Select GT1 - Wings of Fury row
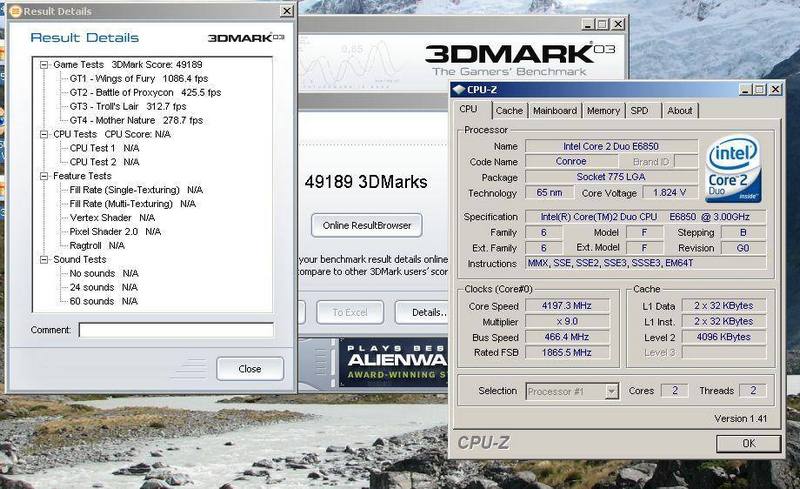This screenshot has height=489, width=800. point(139,79)
